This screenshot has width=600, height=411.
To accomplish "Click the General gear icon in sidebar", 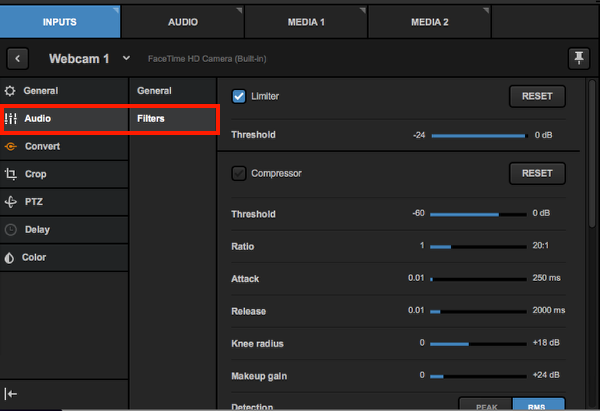I will [11, 90].
